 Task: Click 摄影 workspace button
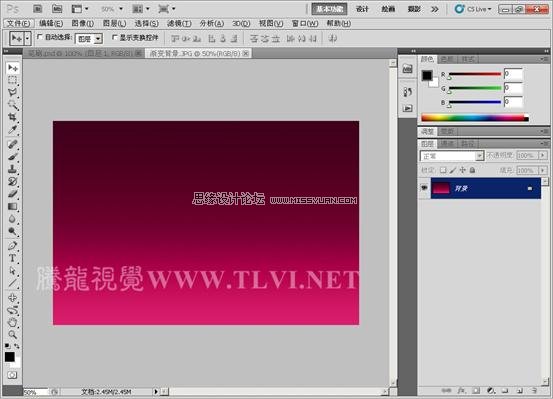coord(414,9)
